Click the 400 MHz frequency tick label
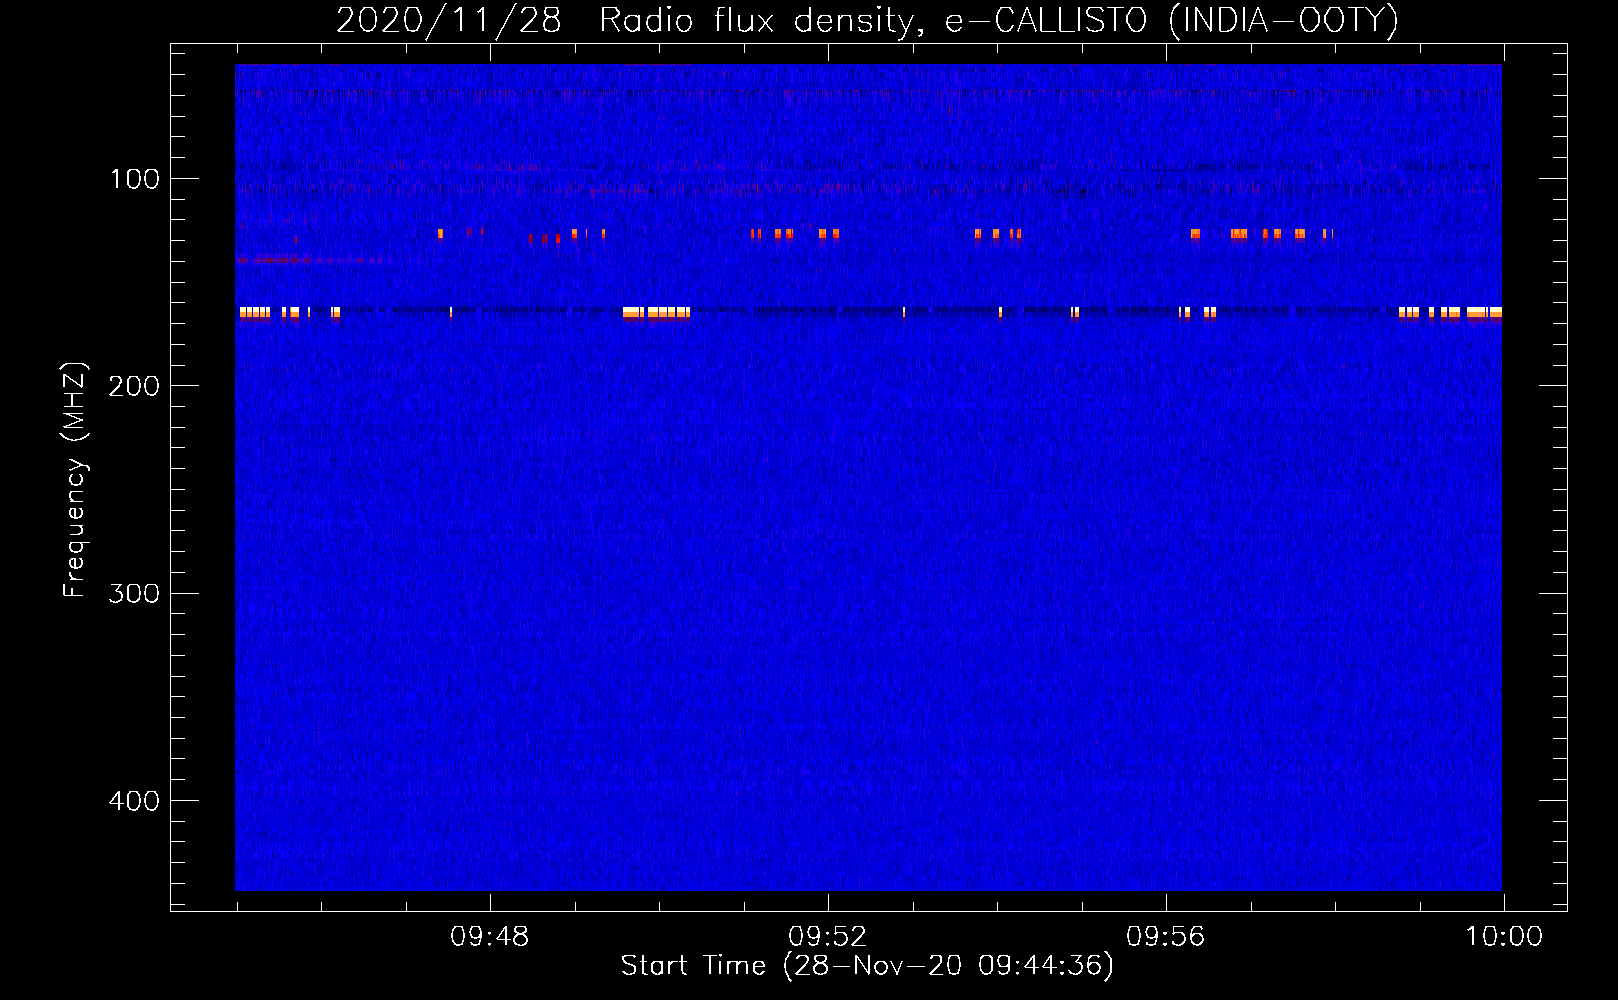 tap(134, 801)
